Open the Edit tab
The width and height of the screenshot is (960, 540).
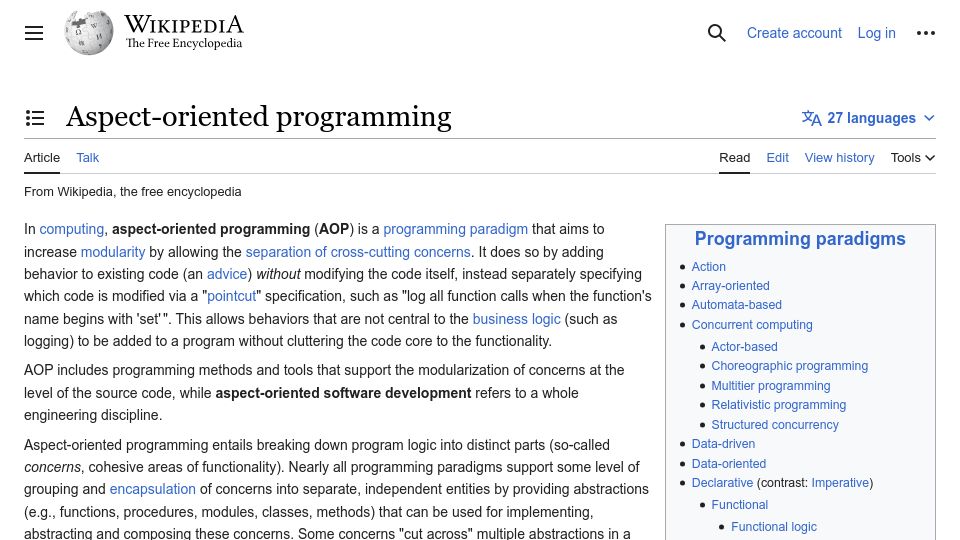pyautogui.click(x=778, y=157)
